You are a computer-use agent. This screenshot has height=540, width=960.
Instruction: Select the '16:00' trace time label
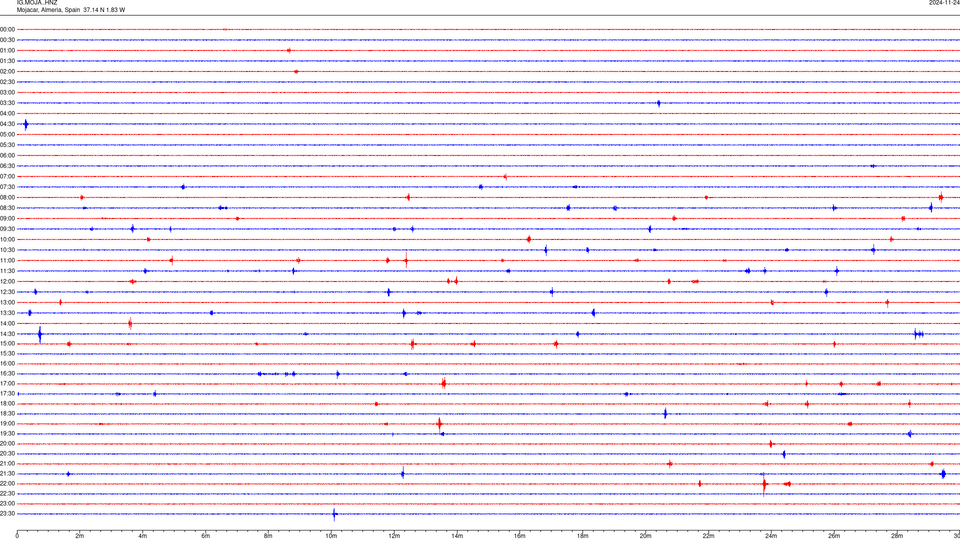(x=7, y=364)
